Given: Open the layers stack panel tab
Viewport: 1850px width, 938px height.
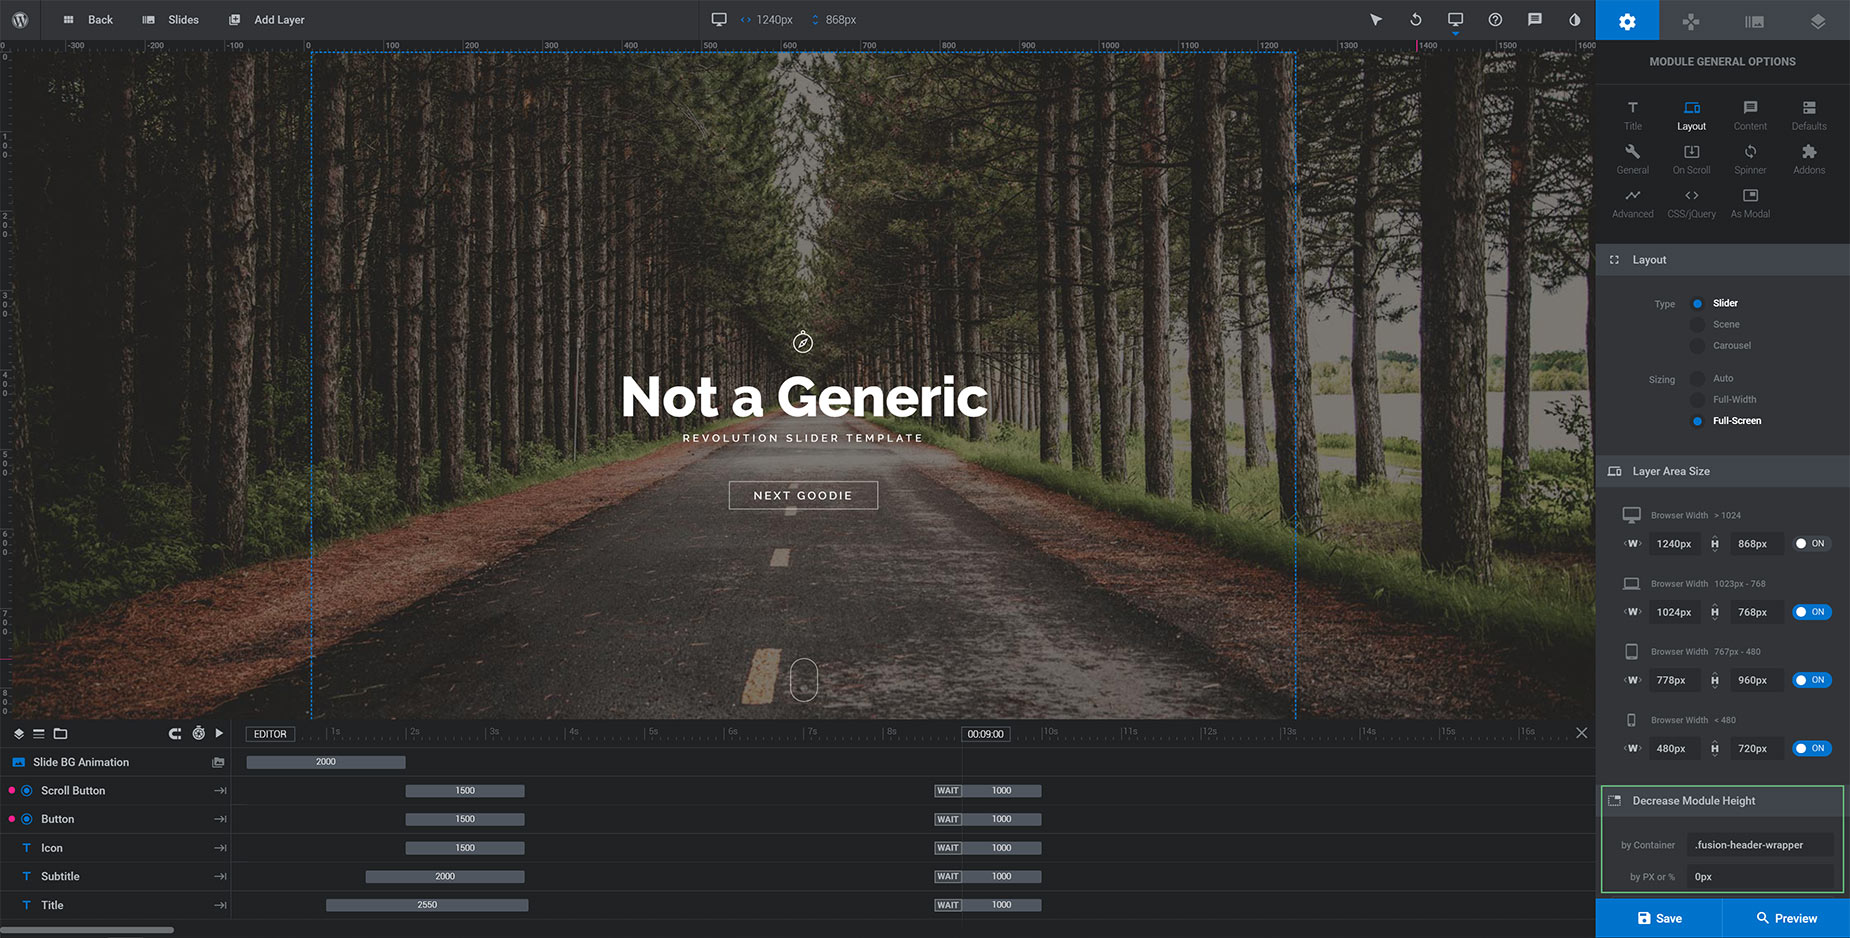Looking at the screenshot, I should (1818, 20).
